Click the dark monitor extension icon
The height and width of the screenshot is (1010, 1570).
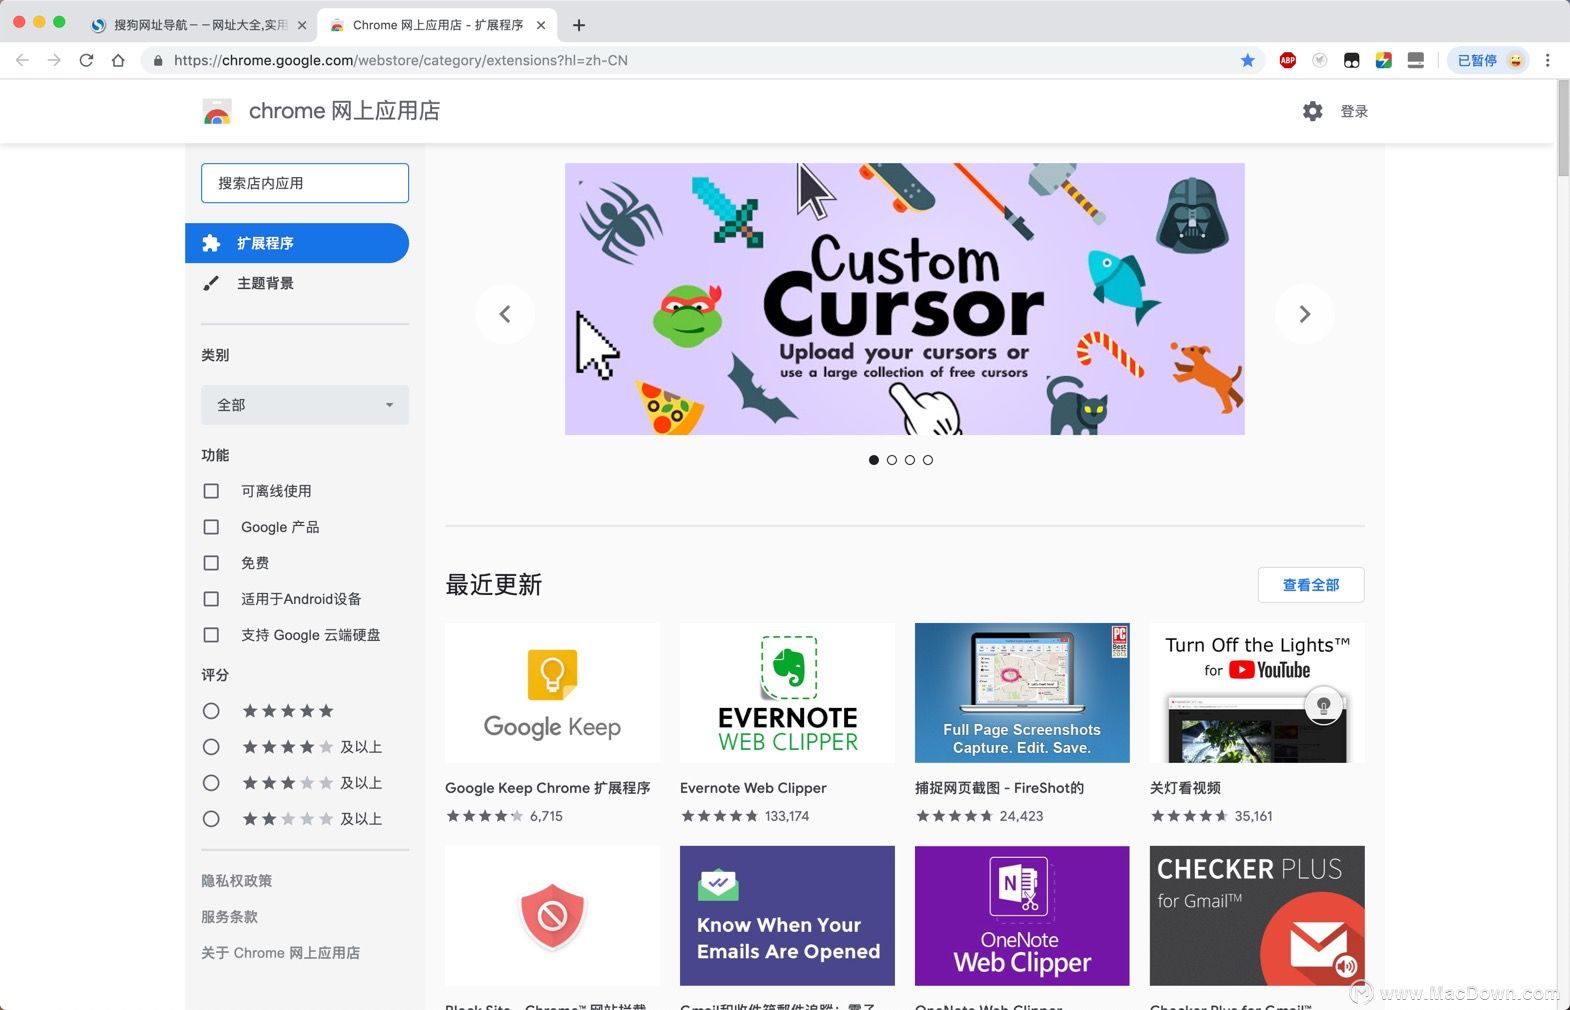pos(1415,60)
